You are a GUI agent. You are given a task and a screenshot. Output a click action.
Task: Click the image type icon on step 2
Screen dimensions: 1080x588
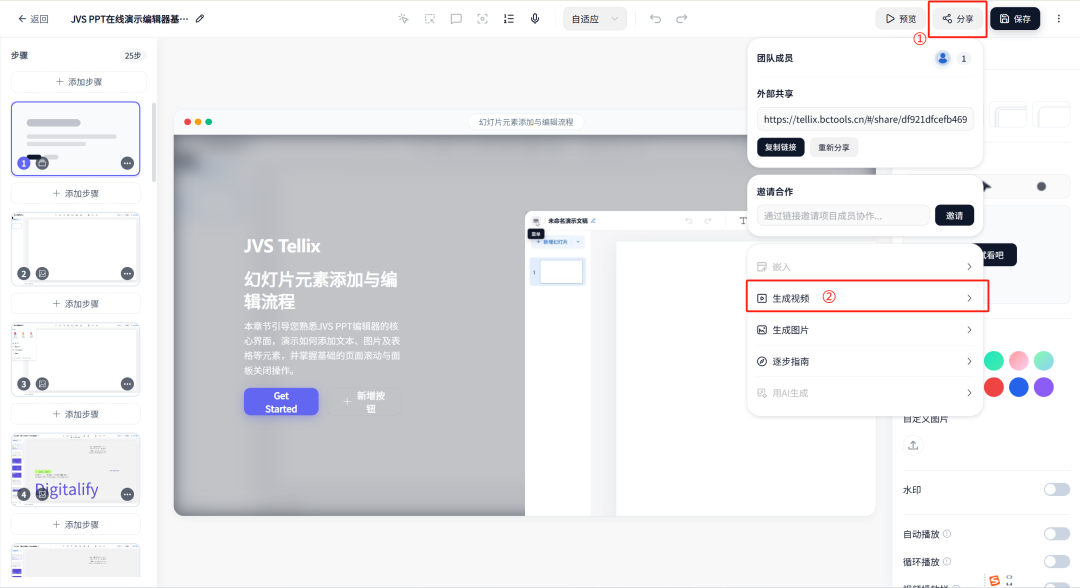coord(42,273)
